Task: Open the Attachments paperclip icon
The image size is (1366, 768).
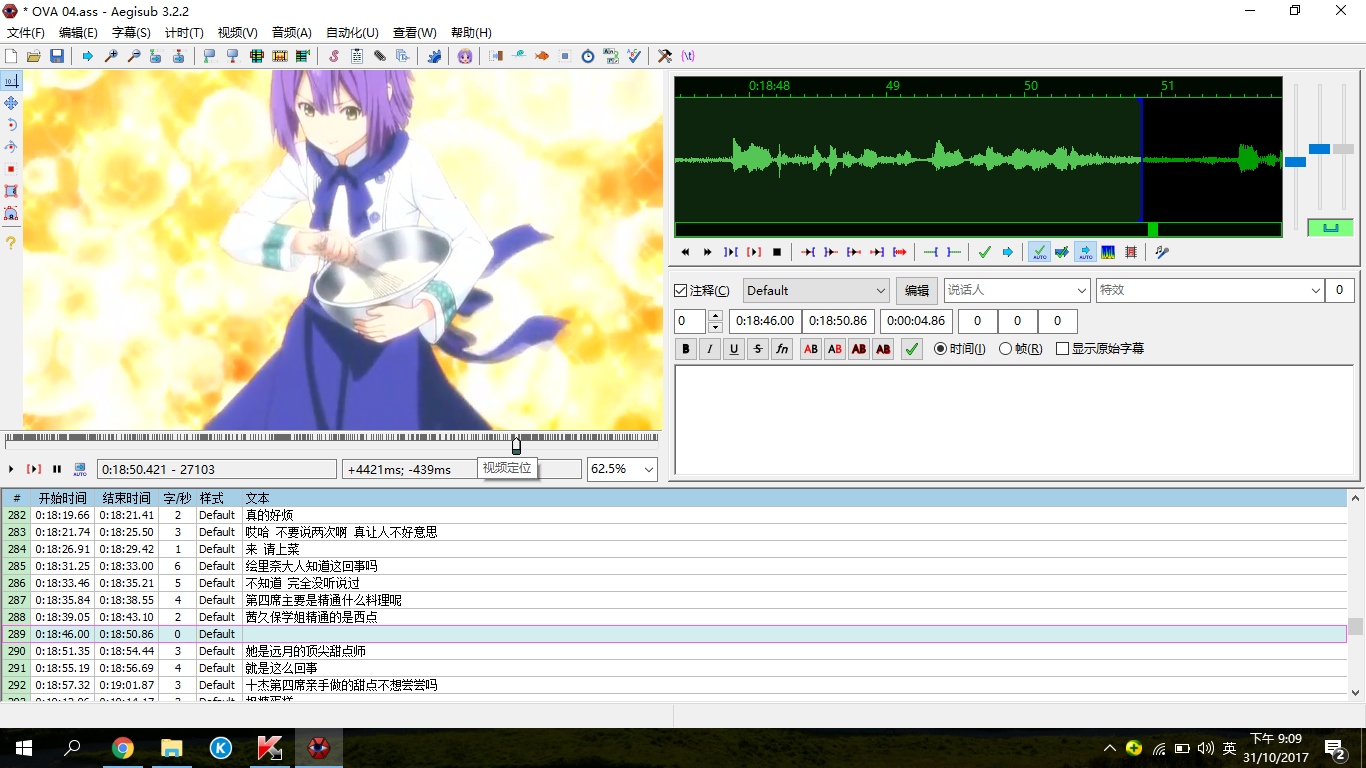Action: (380, 56)
